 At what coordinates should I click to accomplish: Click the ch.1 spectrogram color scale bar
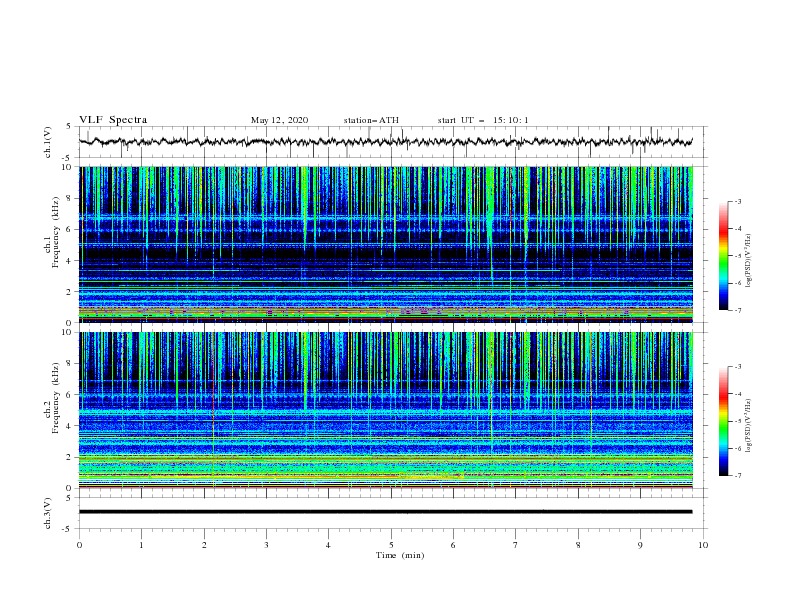723,256
